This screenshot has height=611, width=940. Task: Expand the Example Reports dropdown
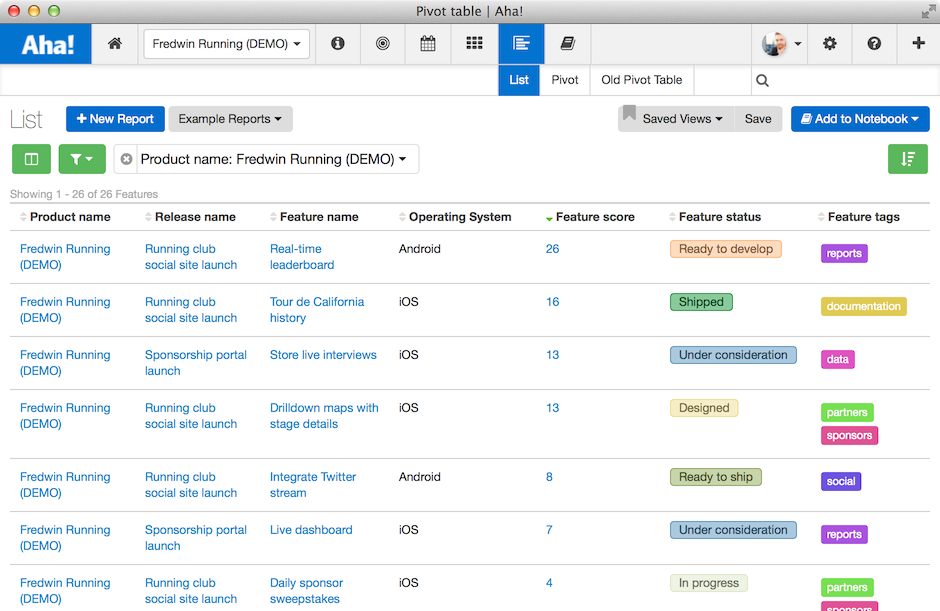pos(230,119)
